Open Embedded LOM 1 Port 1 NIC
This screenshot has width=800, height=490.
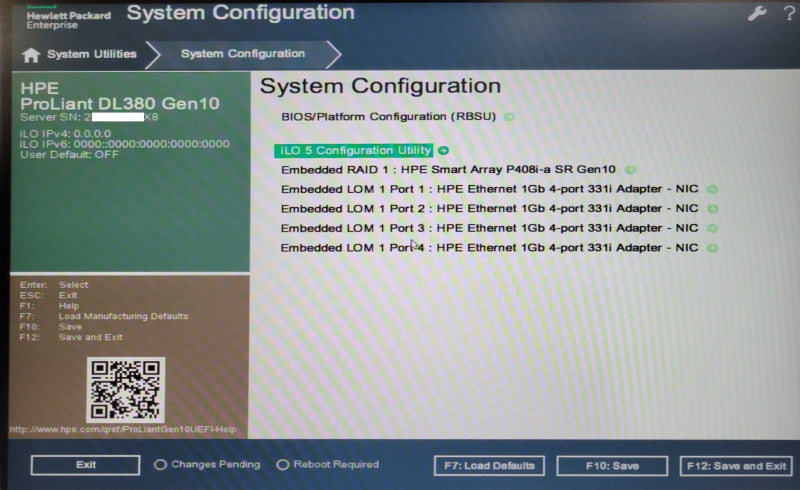click(489, 189)
